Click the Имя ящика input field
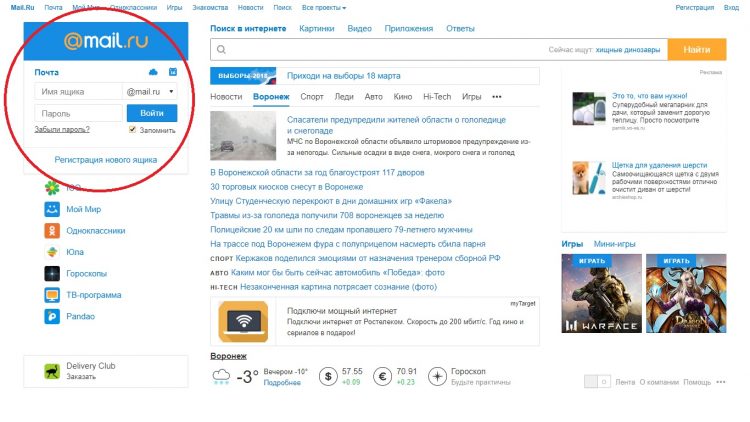 click(78, 91)
